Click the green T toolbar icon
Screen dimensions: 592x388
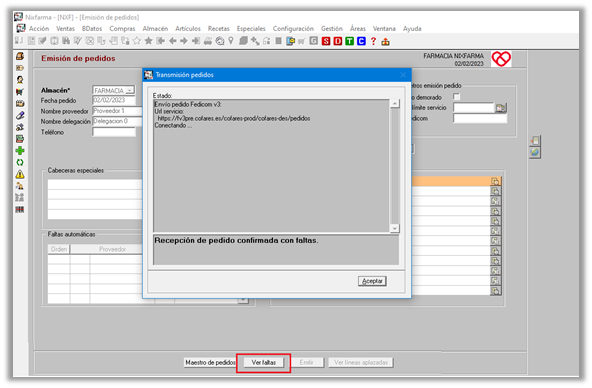350,41
